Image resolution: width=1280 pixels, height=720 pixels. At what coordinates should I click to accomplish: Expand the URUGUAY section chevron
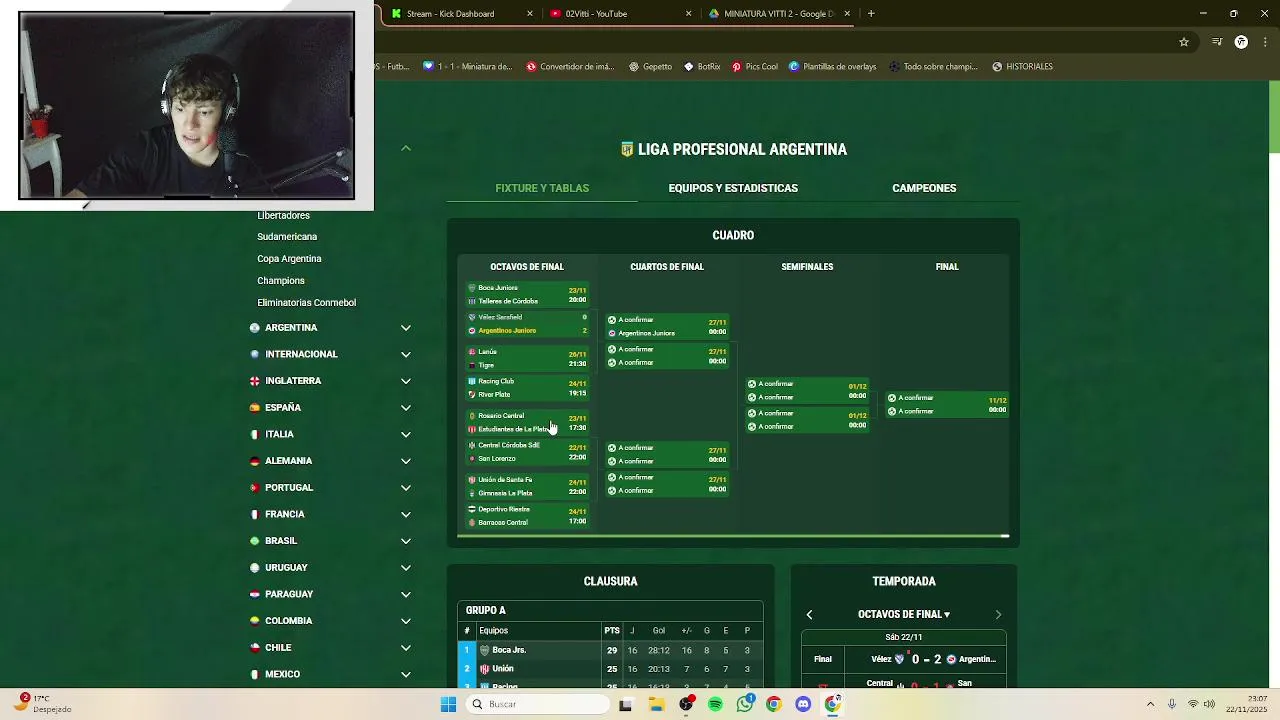(x=406, y=568)
